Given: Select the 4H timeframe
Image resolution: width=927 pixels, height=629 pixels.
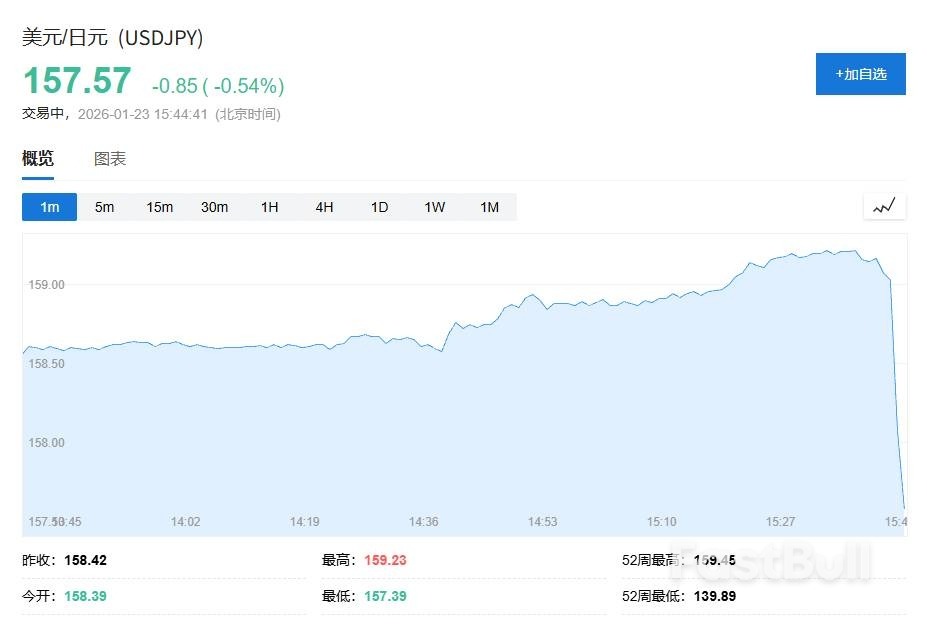Looking at the screenshot, I should [x=324, y=207].
